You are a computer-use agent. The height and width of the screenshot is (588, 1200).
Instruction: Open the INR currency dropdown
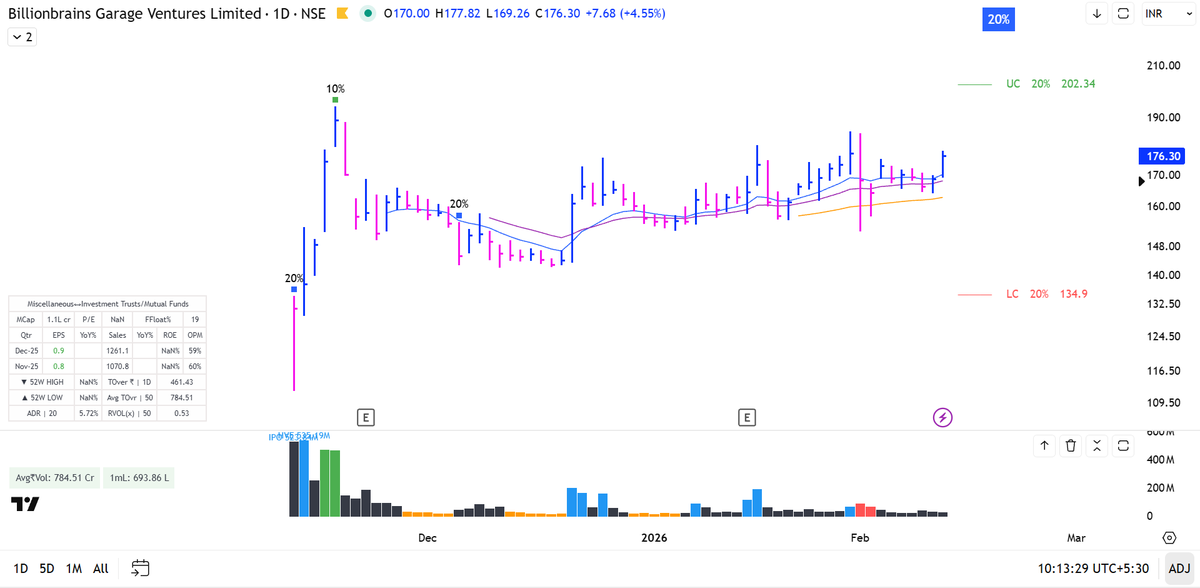tap(1169, 14)
